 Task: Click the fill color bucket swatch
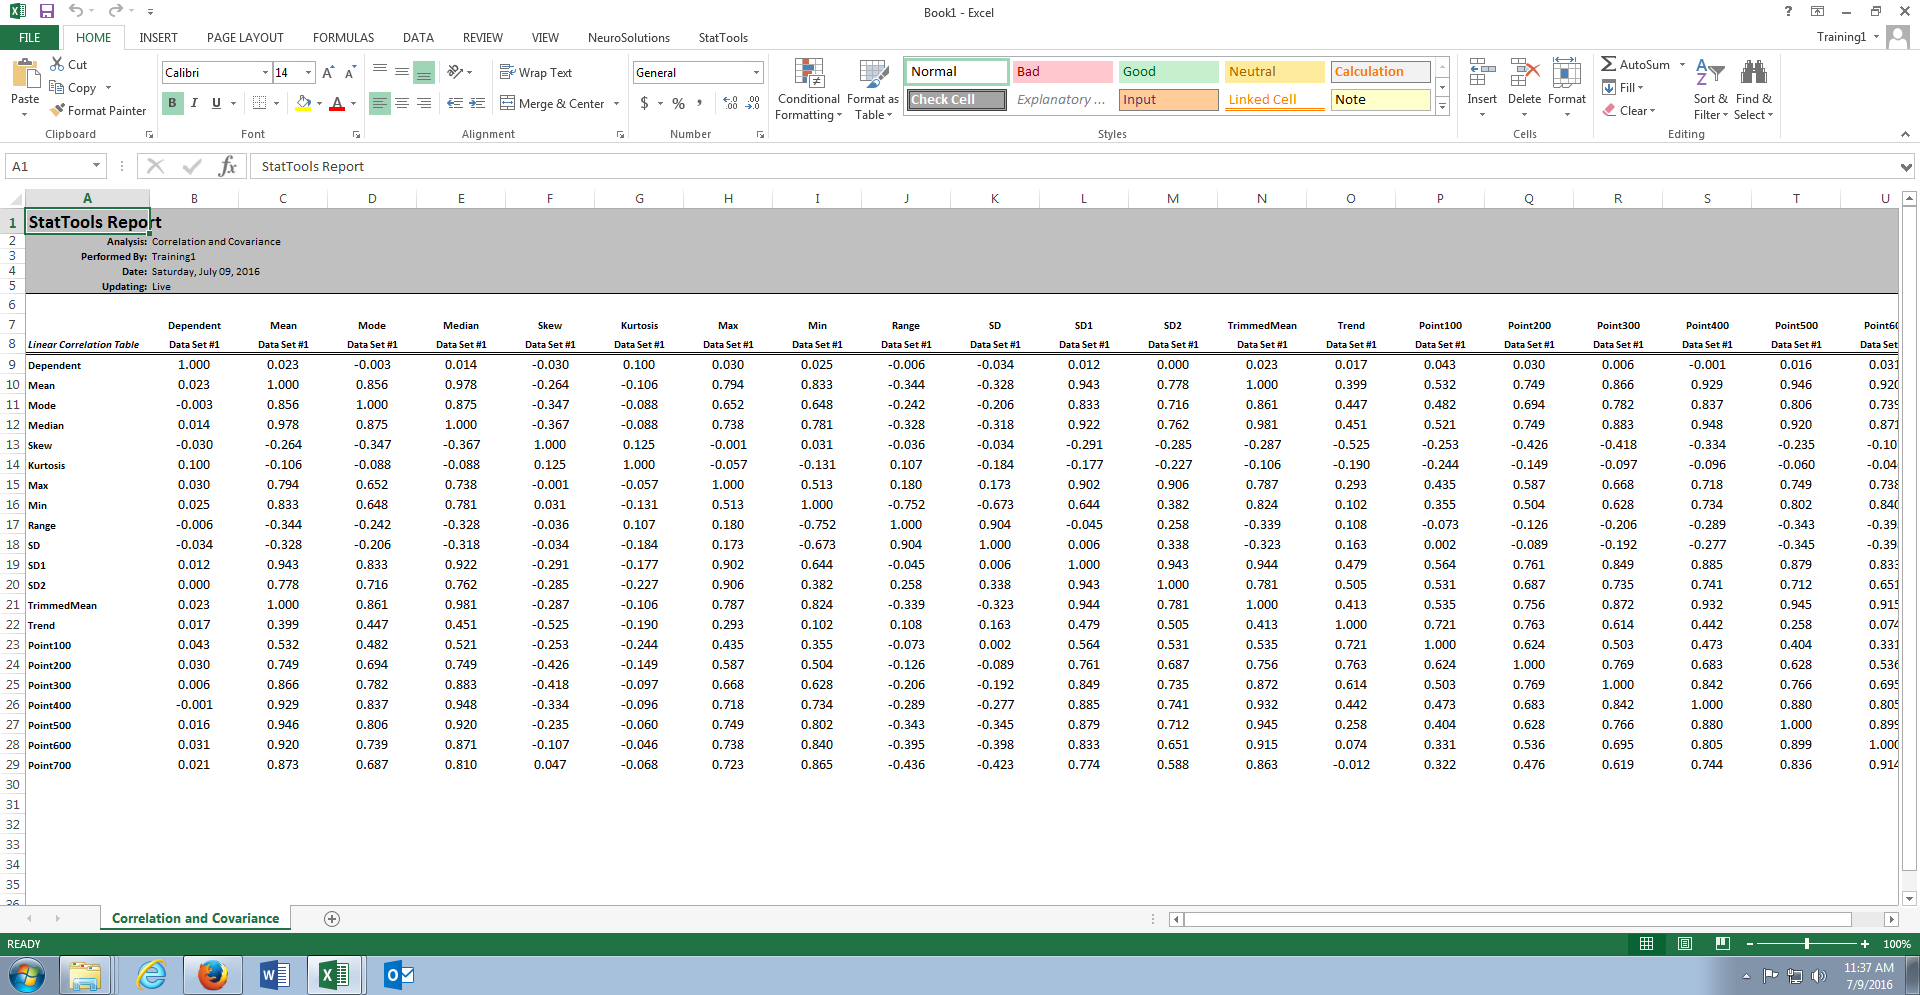[x=303, y=103]
